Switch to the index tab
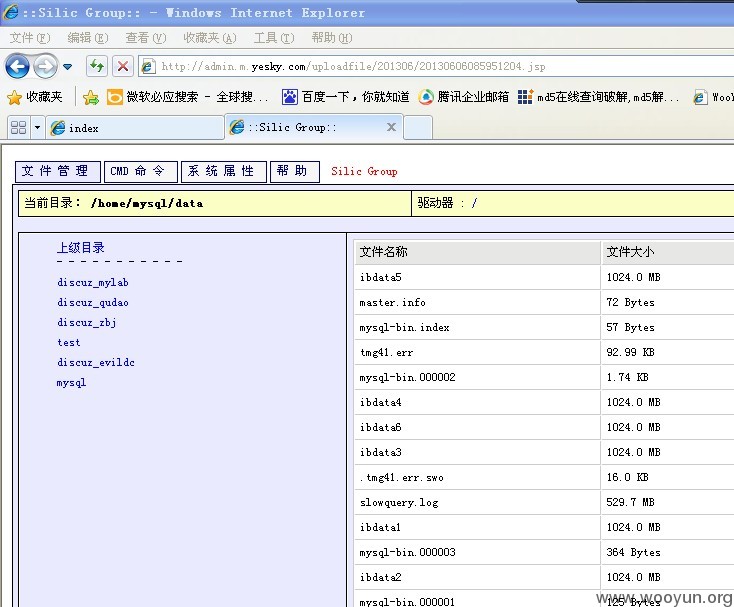The height and width of the screenshot is (607, 734). [x=135, y=128]
